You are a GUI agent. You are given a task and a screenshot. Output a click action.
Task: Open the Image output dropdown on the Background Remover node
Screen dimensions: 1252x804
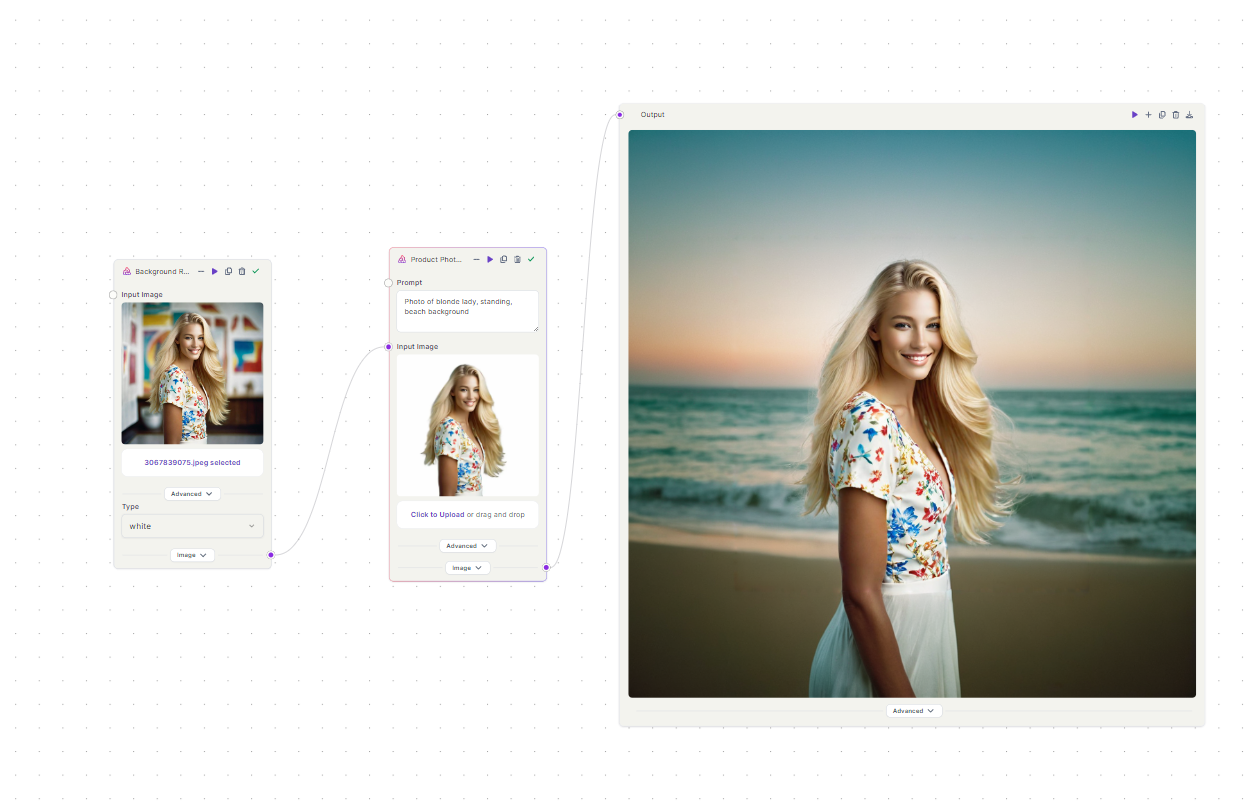[192, 555]
